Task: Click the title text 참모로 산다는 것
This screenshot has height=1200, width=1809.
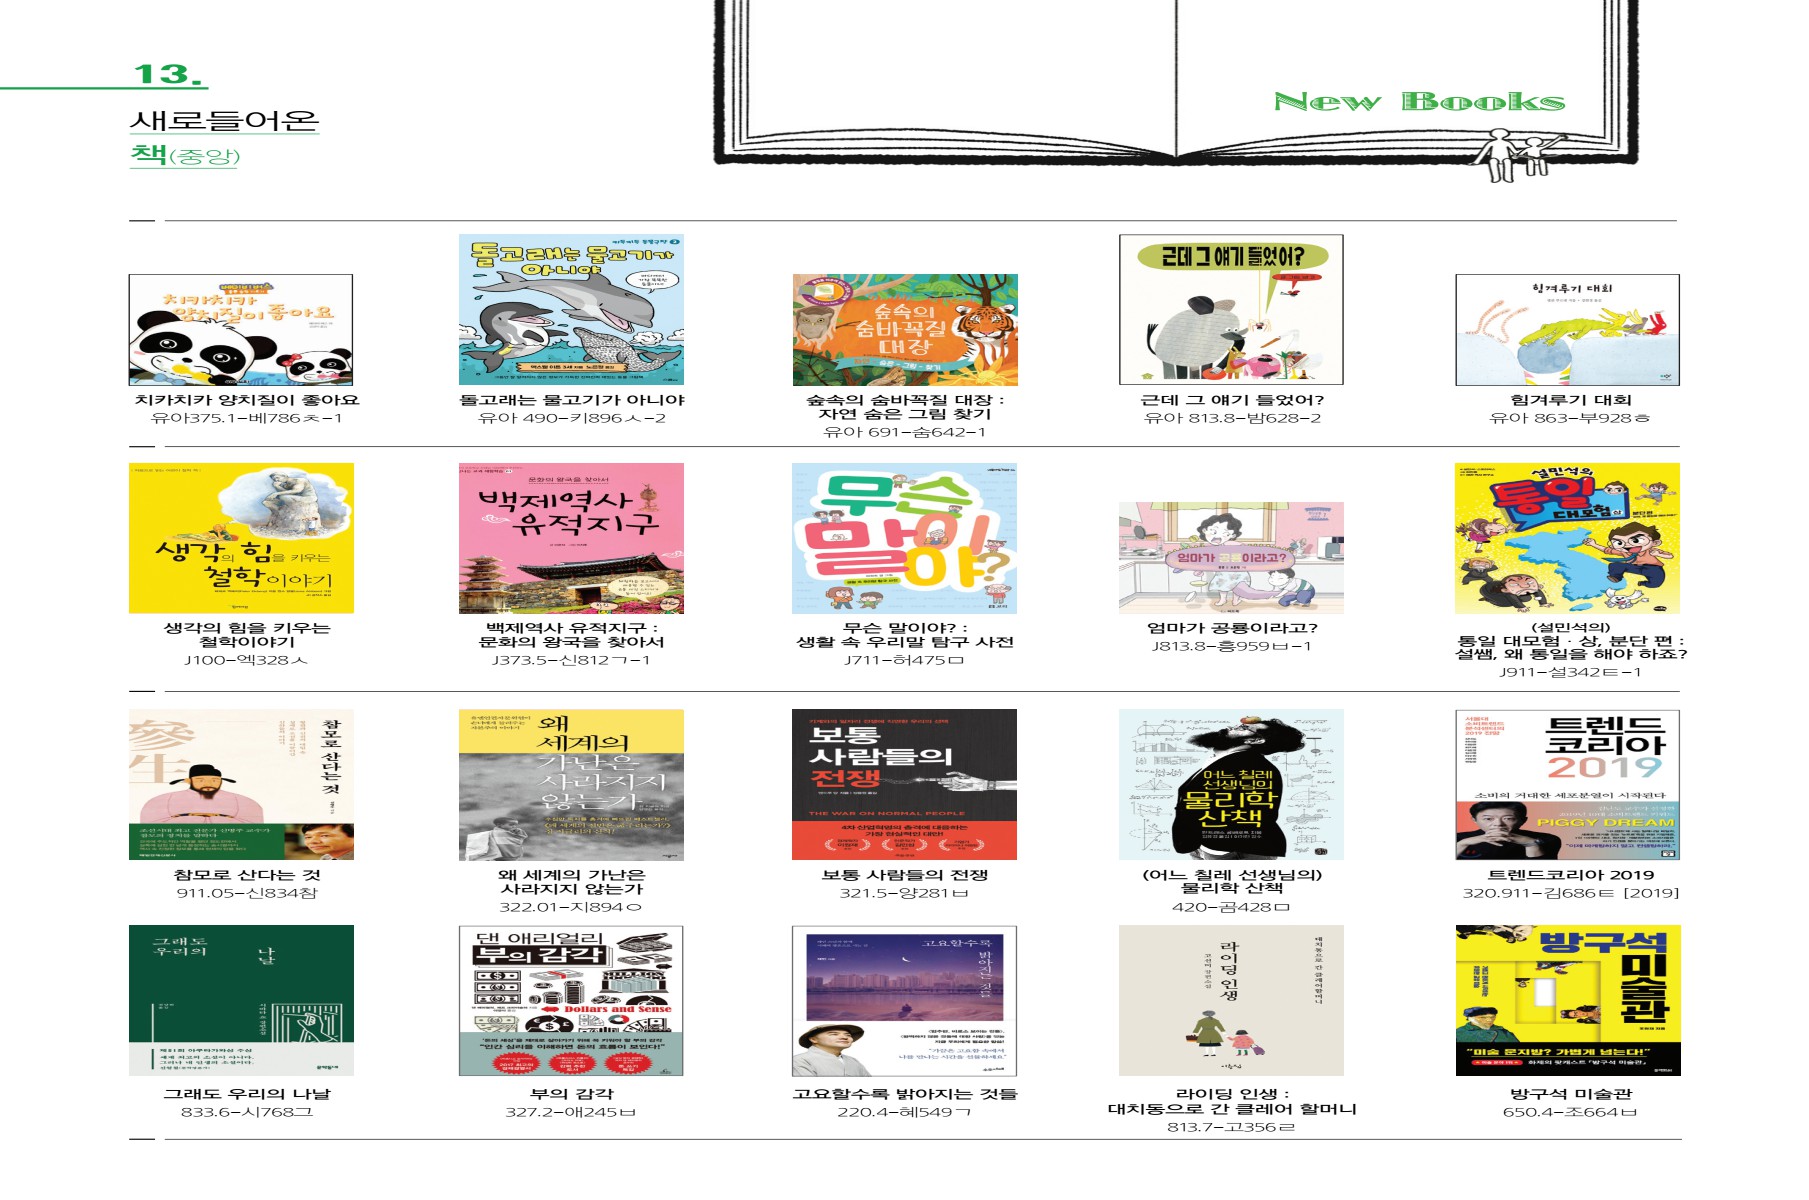Action: click(246, 875)
